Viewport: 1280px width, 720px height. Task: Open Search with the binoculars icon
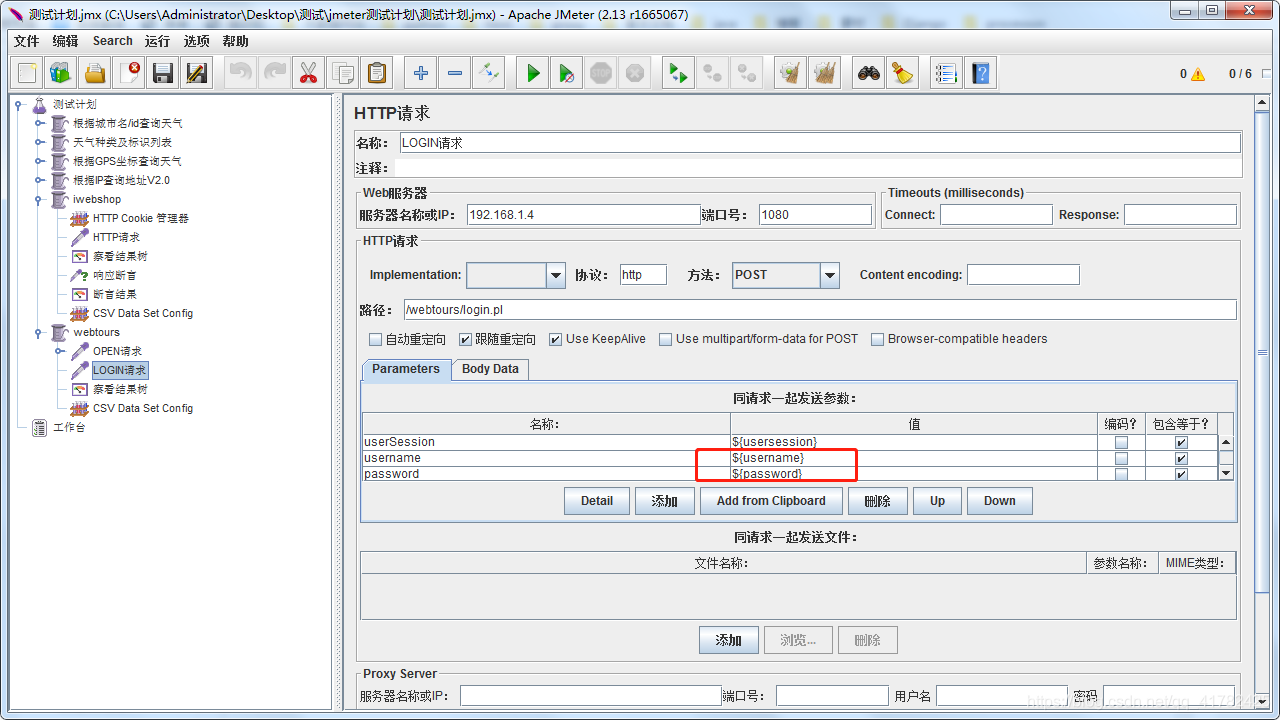[869, 73]
